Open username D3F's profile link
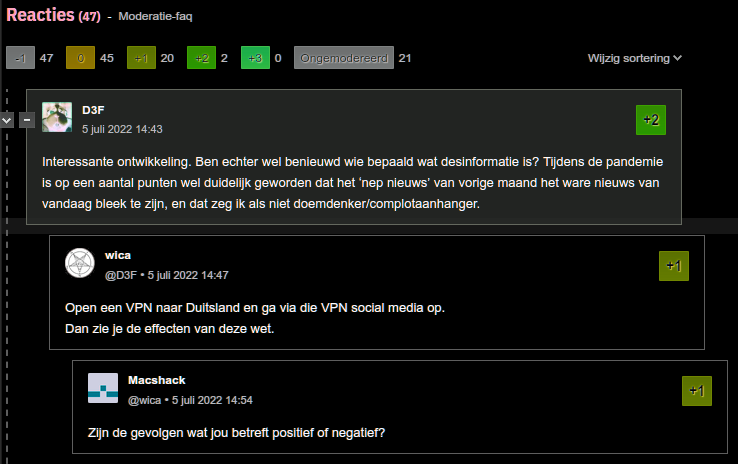Viewport: 738px width, 464px height. pos(93,109)
